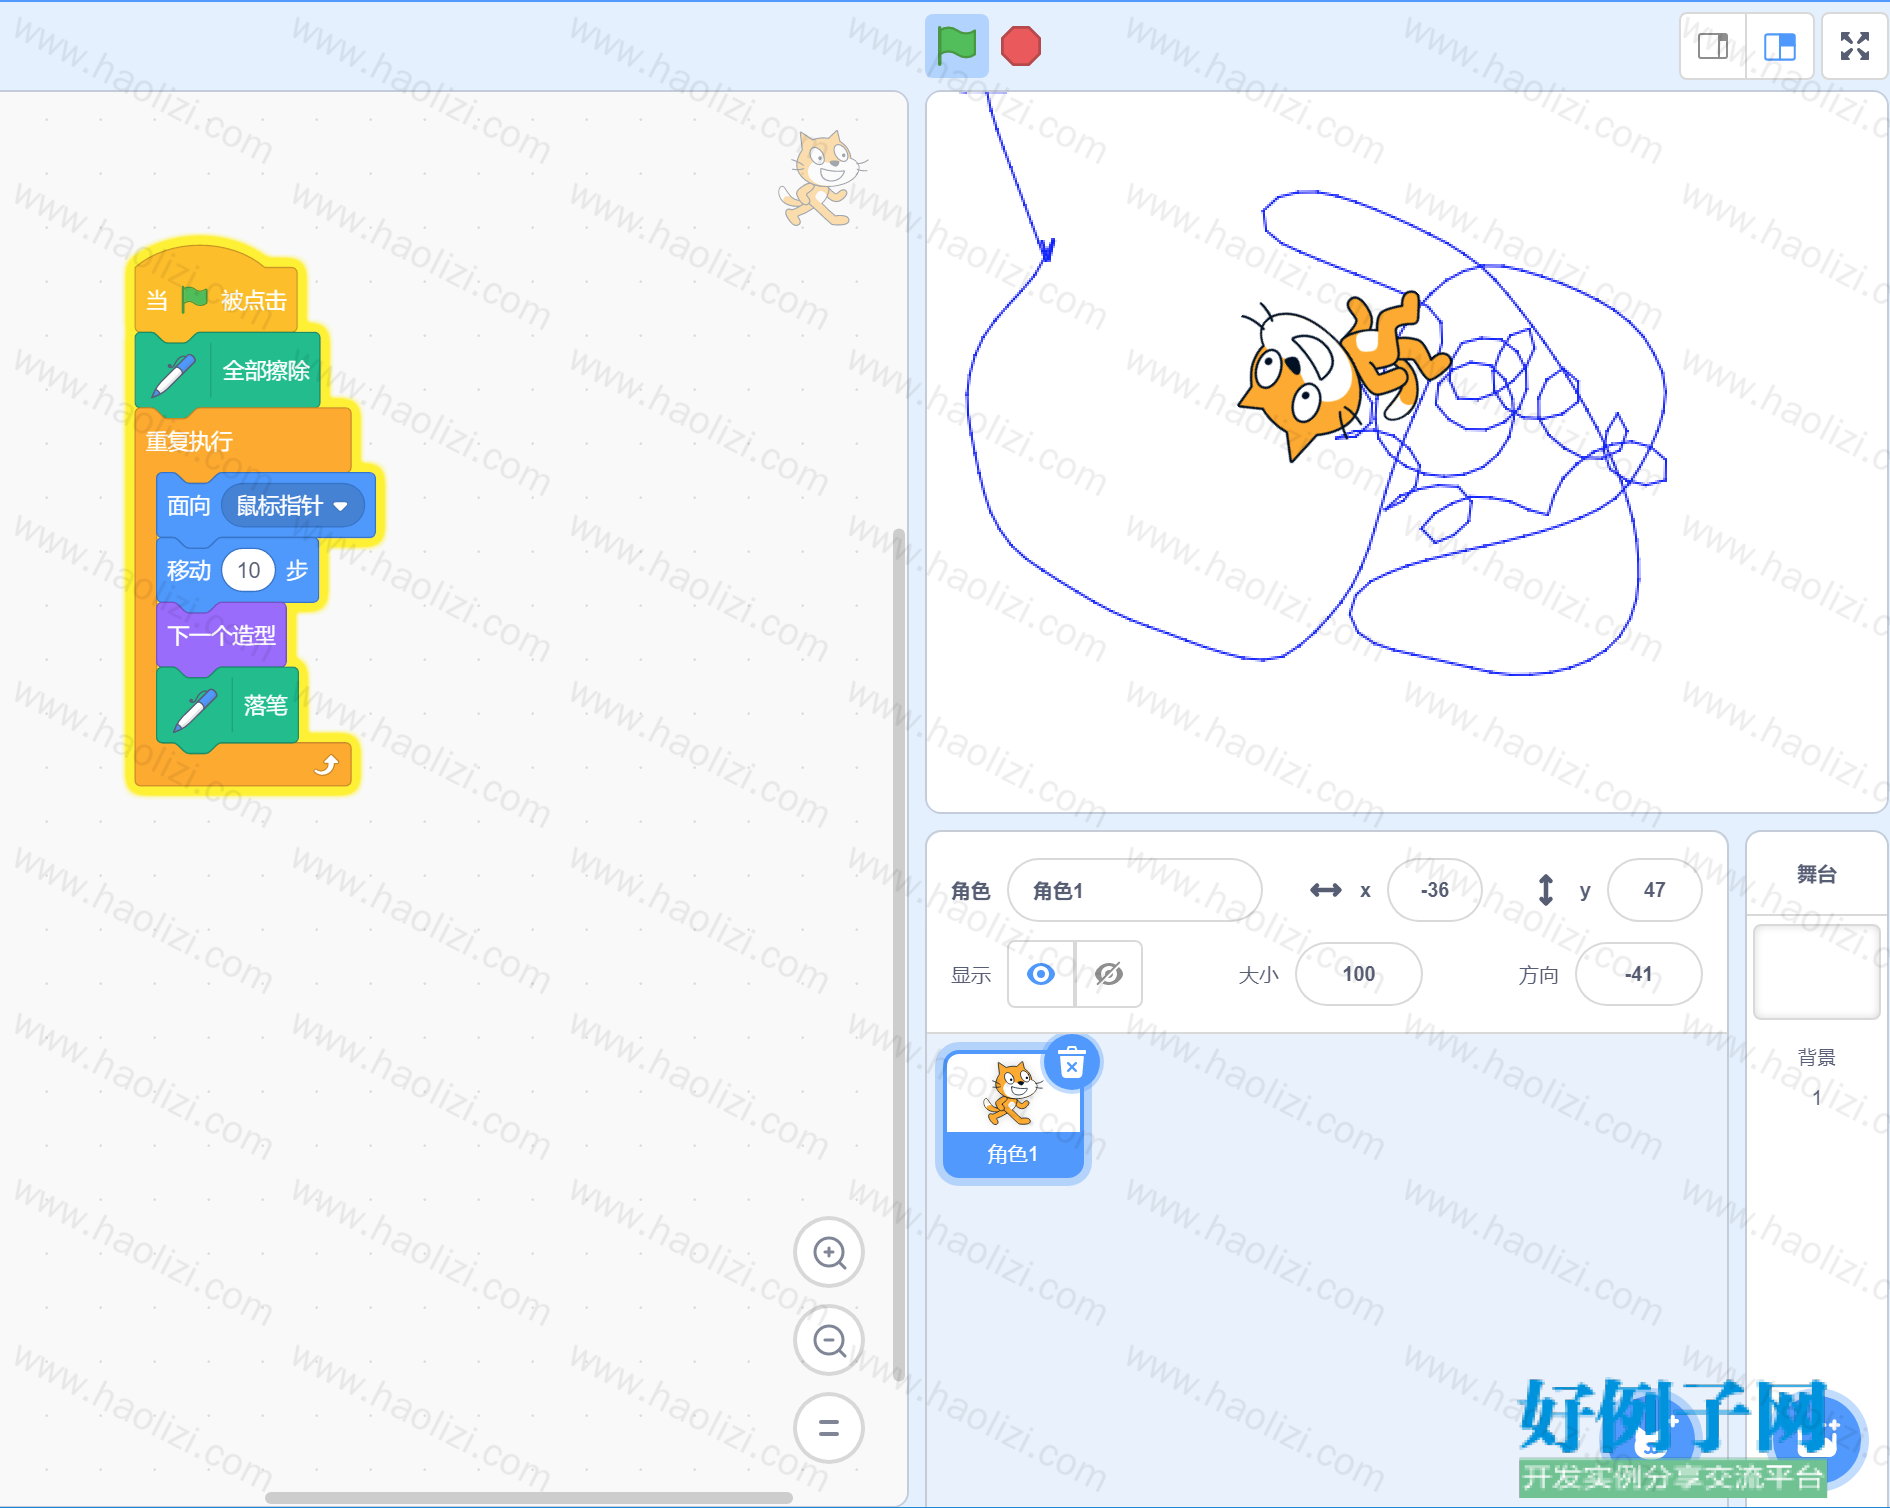Screen dimensions: 1890x1508
Task: Select the 角色1 sprite thumbnail
Action: pyautogui.click(x=1013, y=1114)
